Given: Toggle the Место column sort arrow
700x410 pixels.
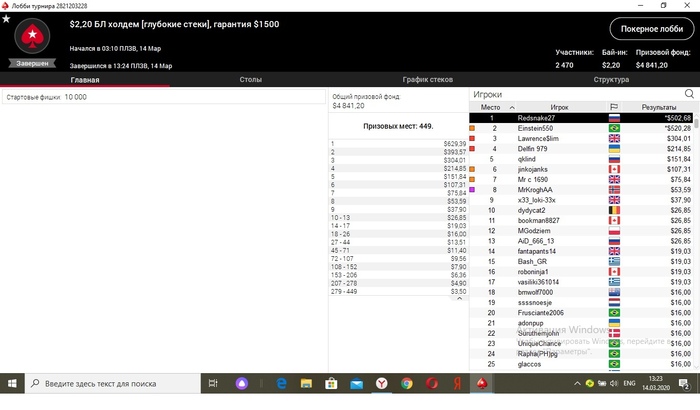Looking at the screenshot, I should click(x=512, y=108).
